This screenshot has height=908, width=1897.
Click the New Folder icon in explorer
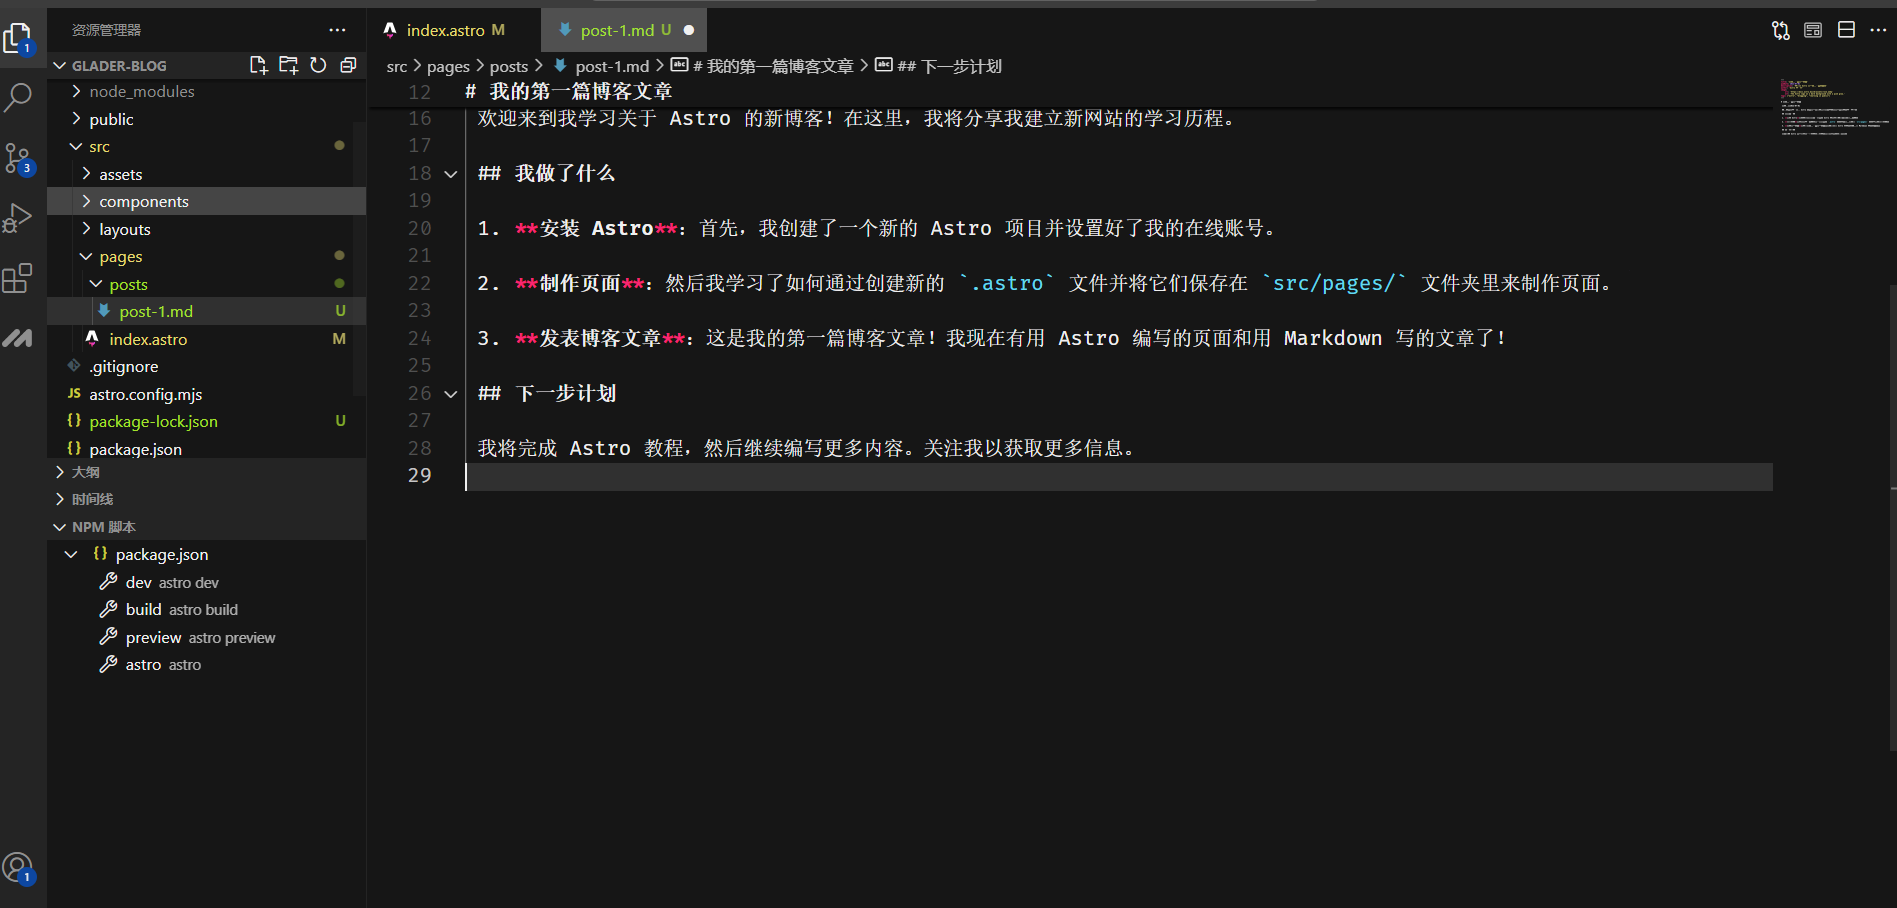(x=288, y=65)
